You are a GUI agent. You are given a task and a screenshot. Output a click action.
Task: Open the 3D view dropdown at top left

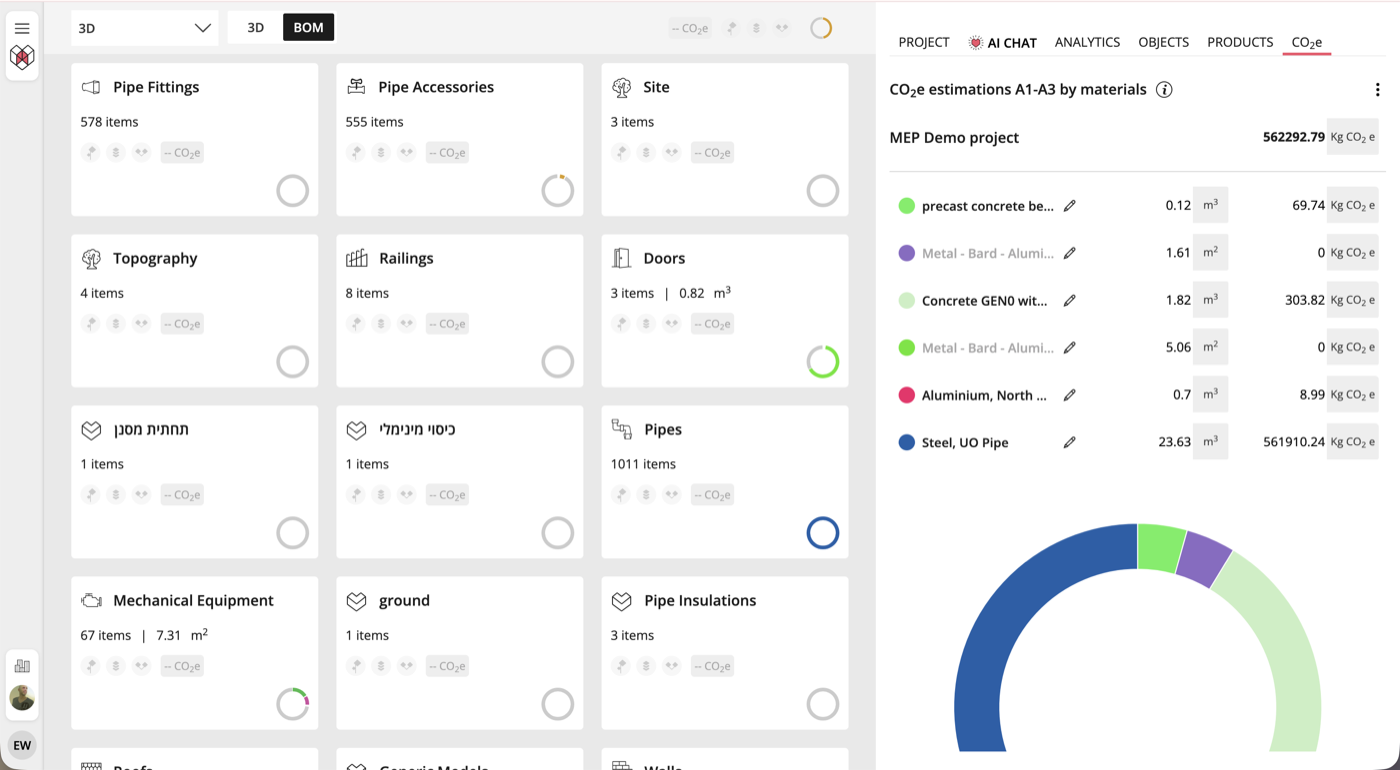pyautogui.click(x=145, y=28)
